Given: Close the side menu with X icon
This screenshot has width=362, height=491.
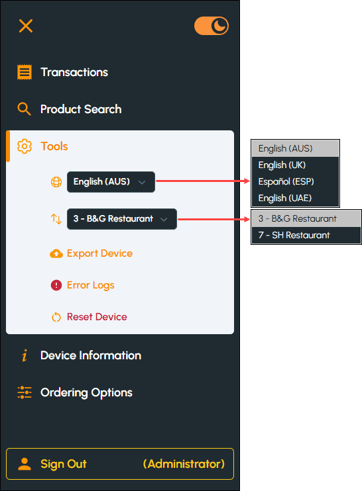Looking at the screenshot, I should (x=26, y=26).
